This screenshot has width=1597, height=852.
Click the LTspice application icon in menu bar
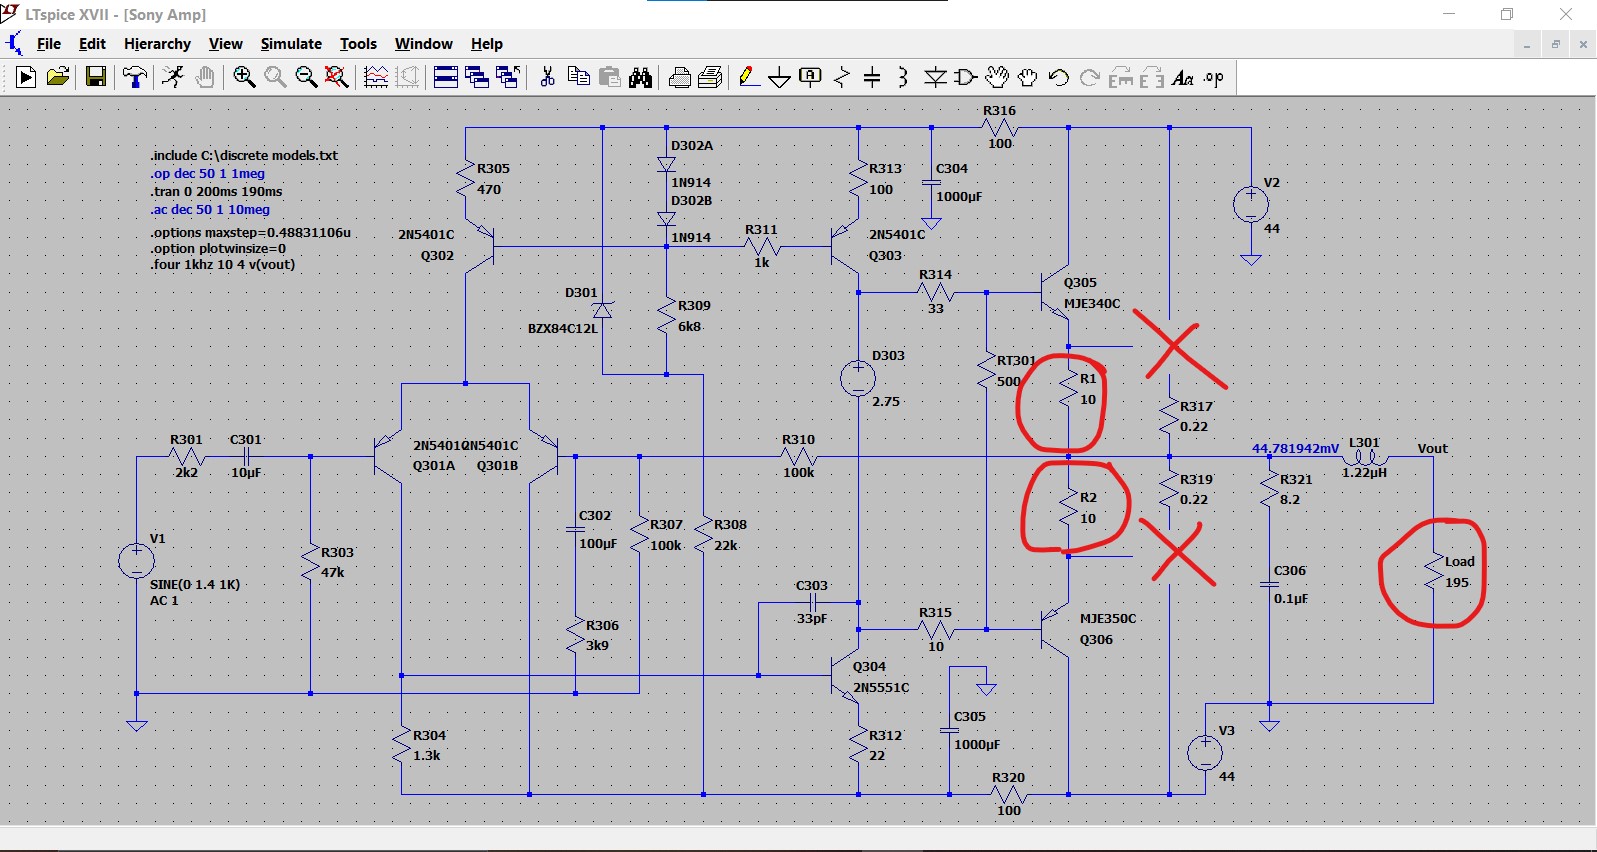(14, 44)
